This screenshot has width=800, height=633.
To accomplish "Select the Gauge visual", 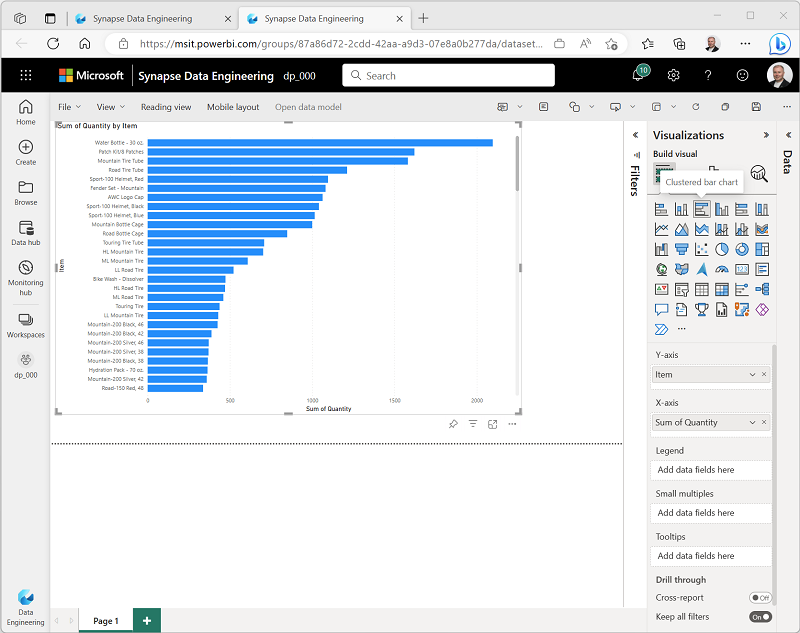I will [721, 269].
